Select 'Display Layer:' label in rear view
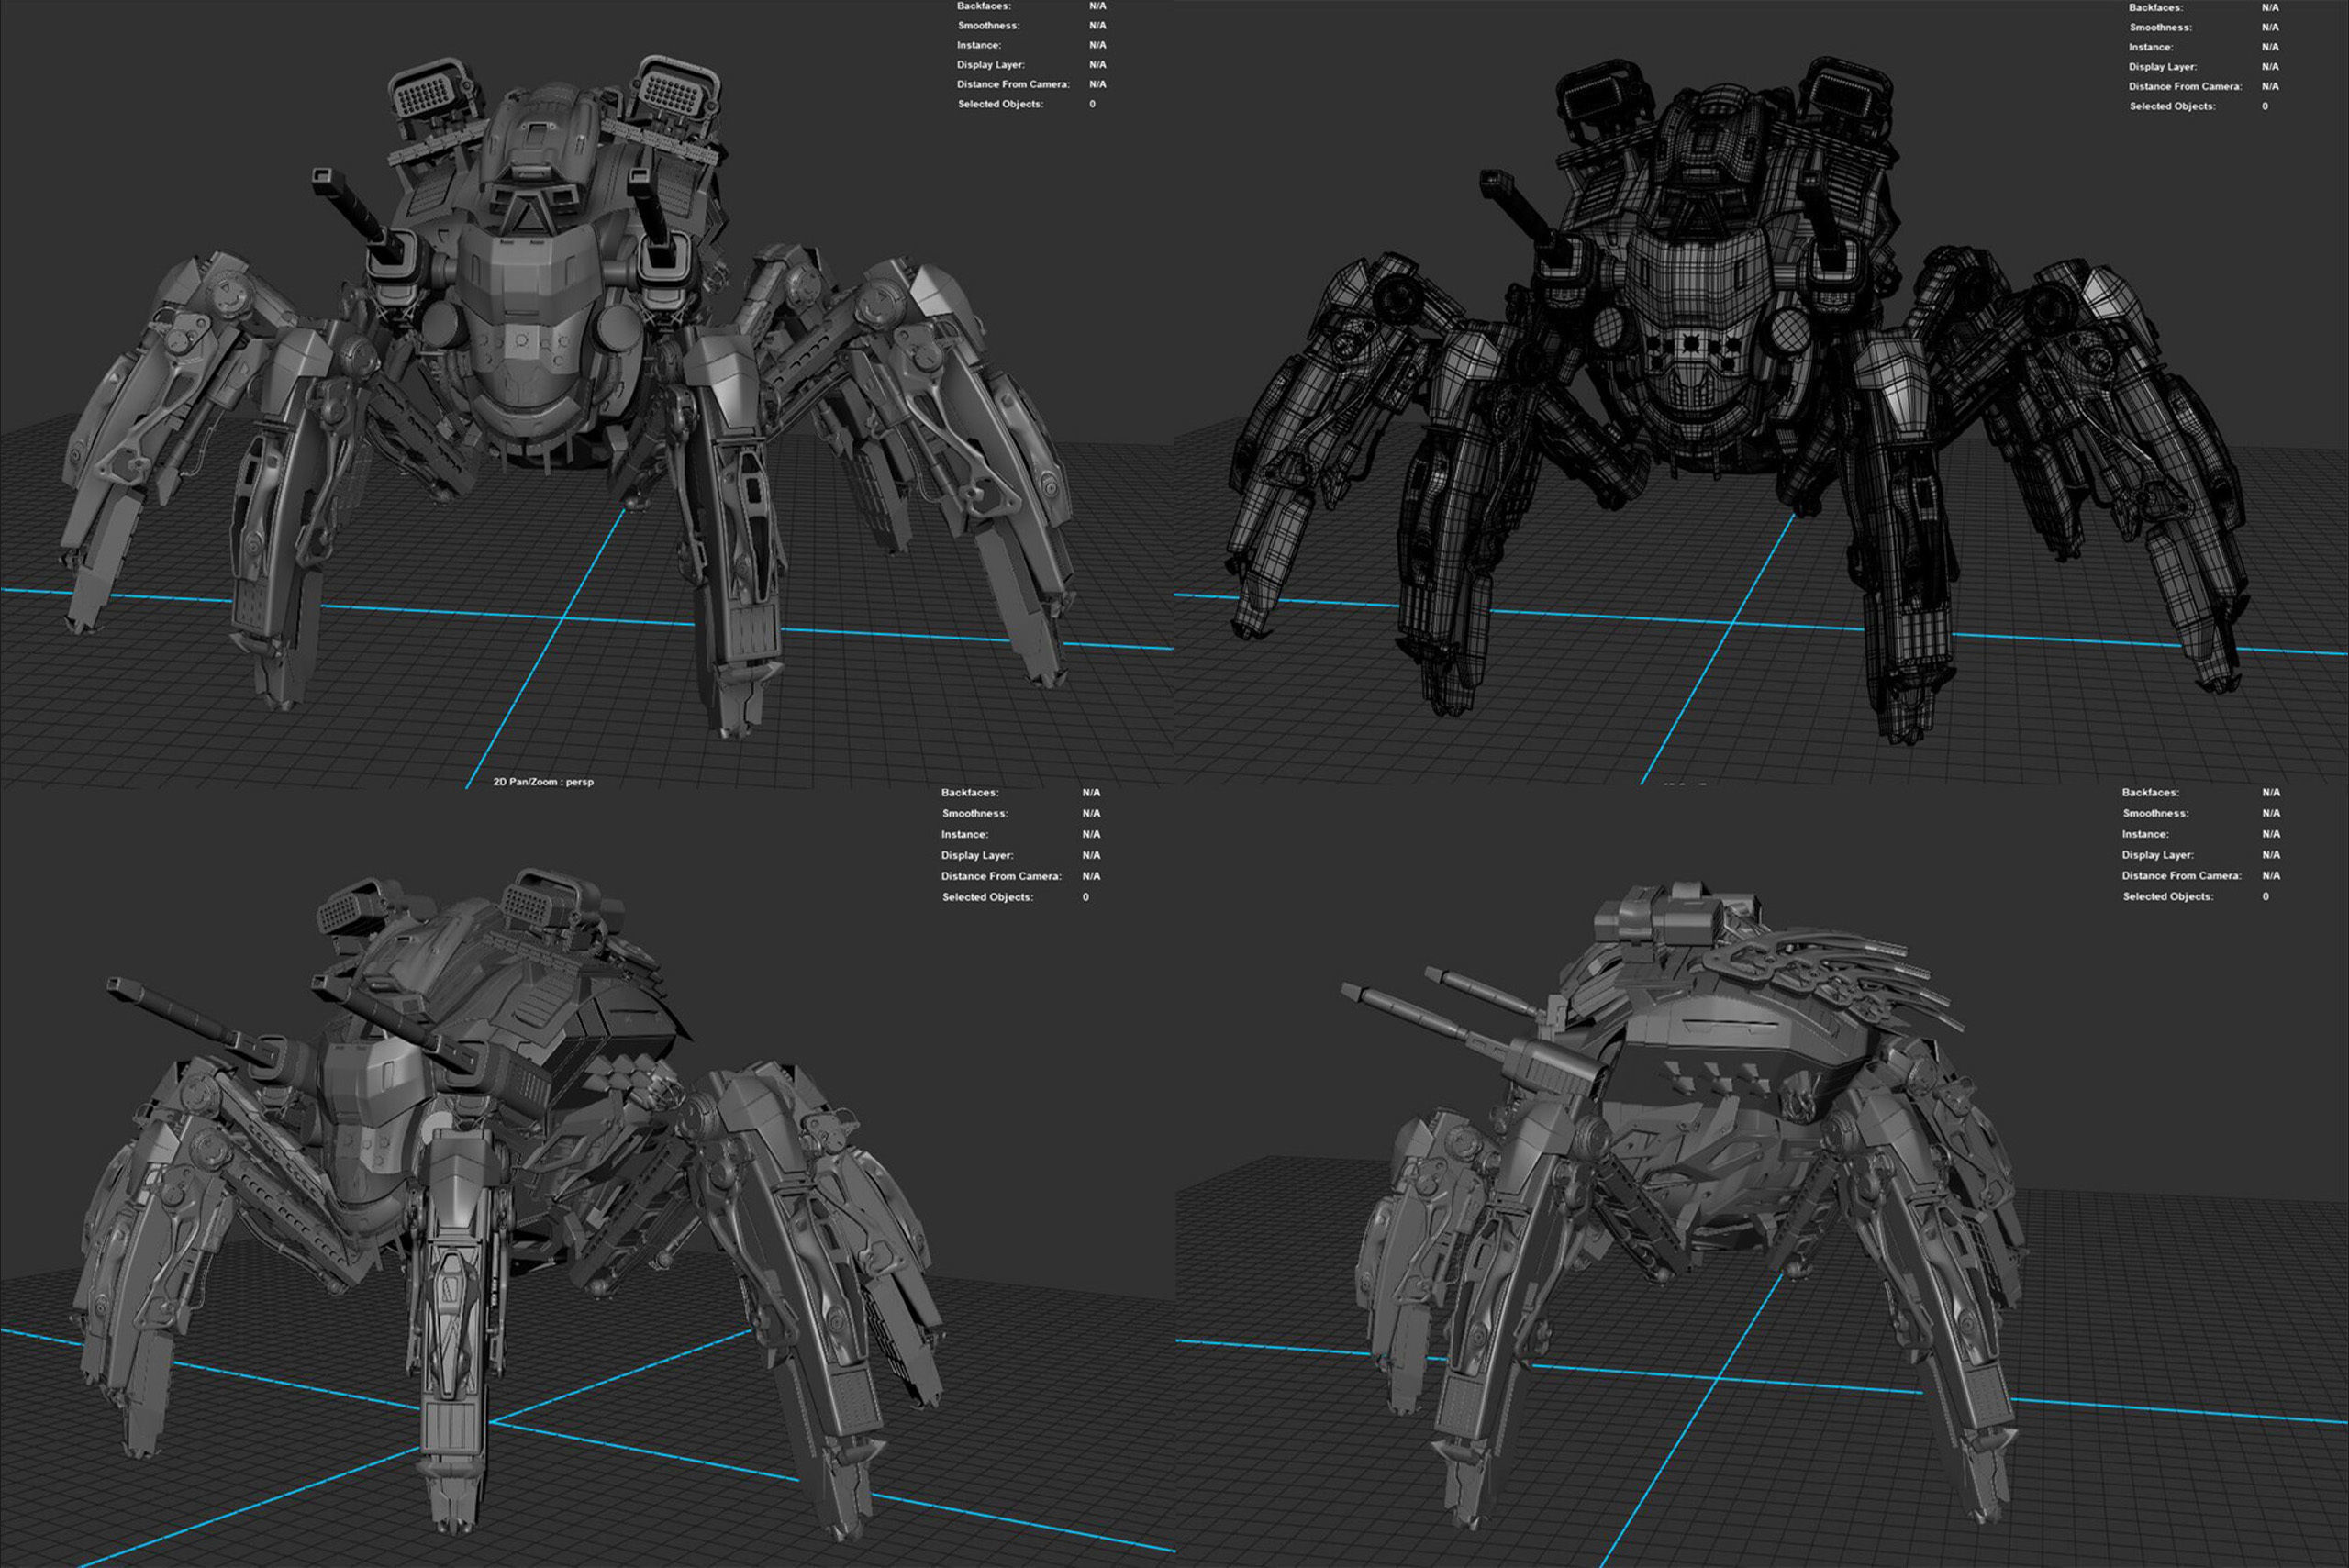Image resolution: width=2349 pixels, height=1568 pixels. pos(2158,855)
